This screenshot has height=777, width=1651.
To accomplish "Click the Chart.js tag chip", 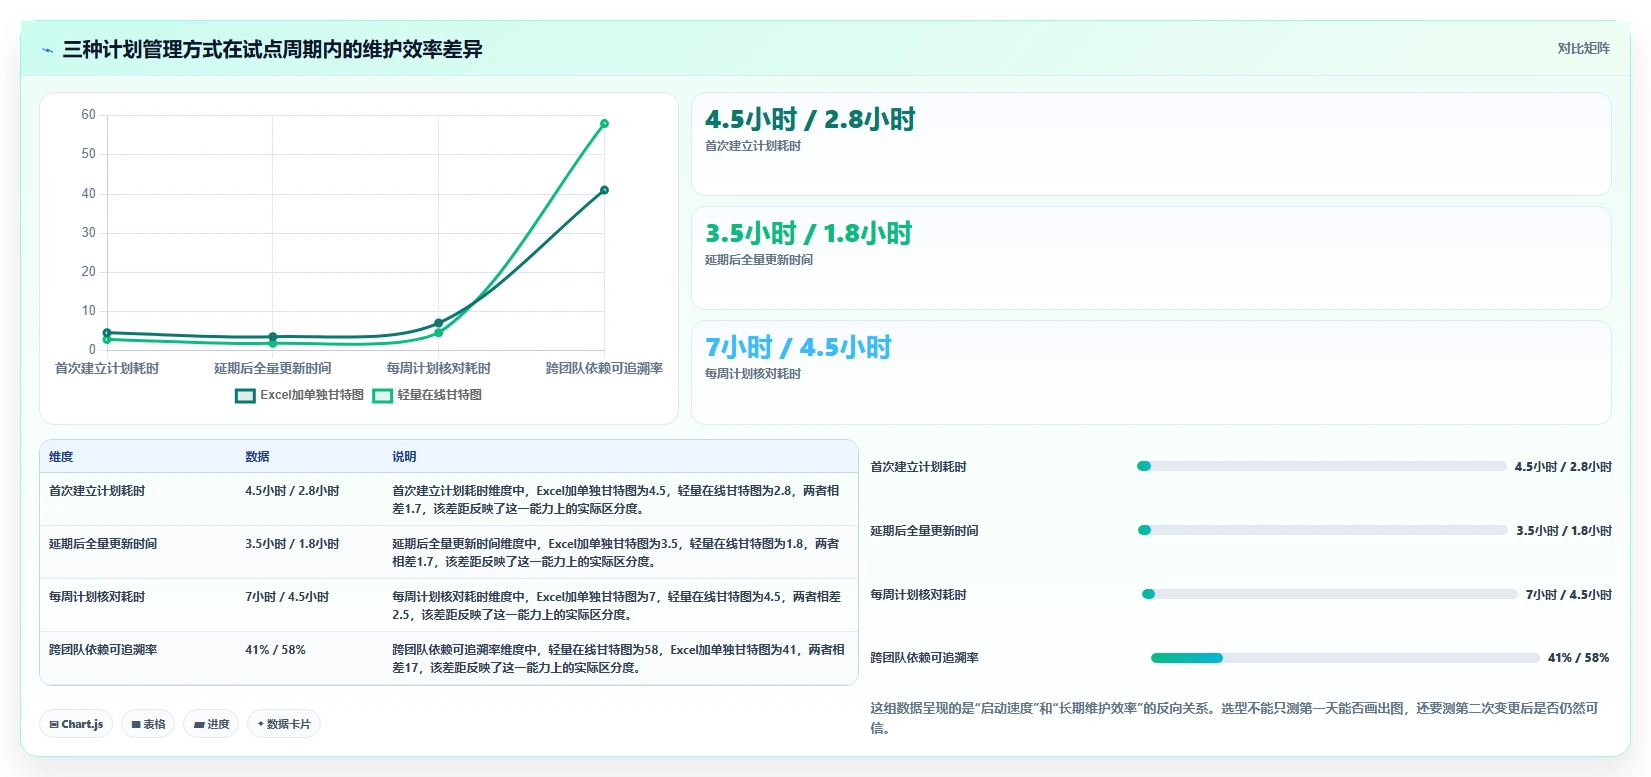I will tap(76, 724).
